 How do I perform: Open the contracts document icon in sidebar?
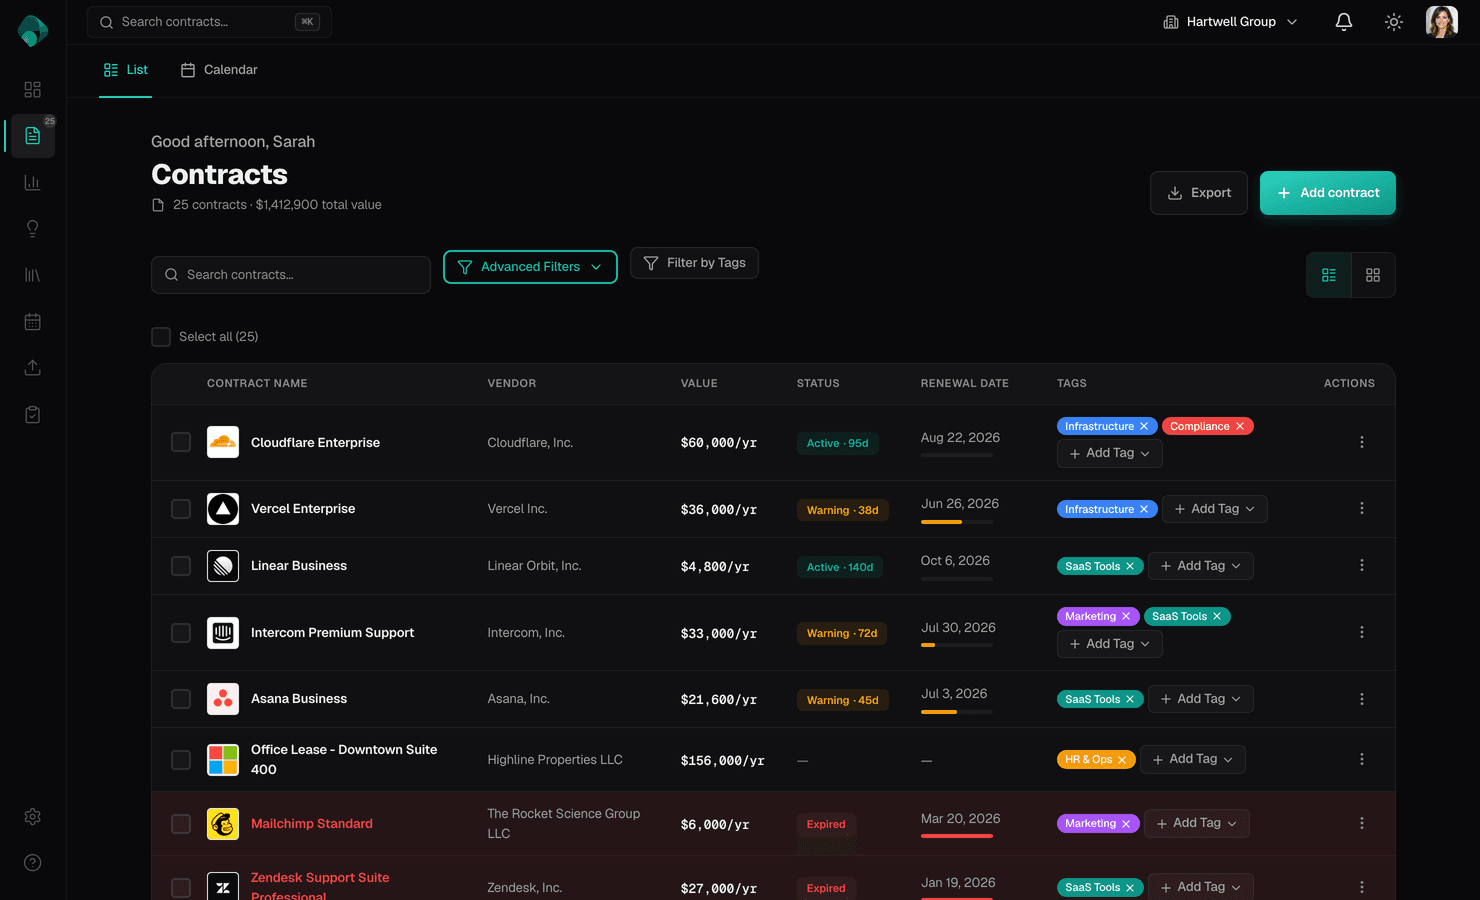[33, 136]
